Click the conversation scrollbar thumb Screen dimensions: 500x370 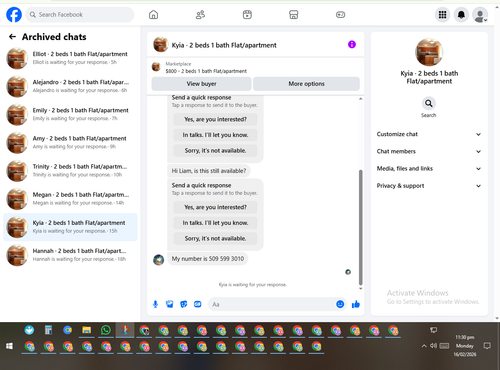(x=360, y=227)
